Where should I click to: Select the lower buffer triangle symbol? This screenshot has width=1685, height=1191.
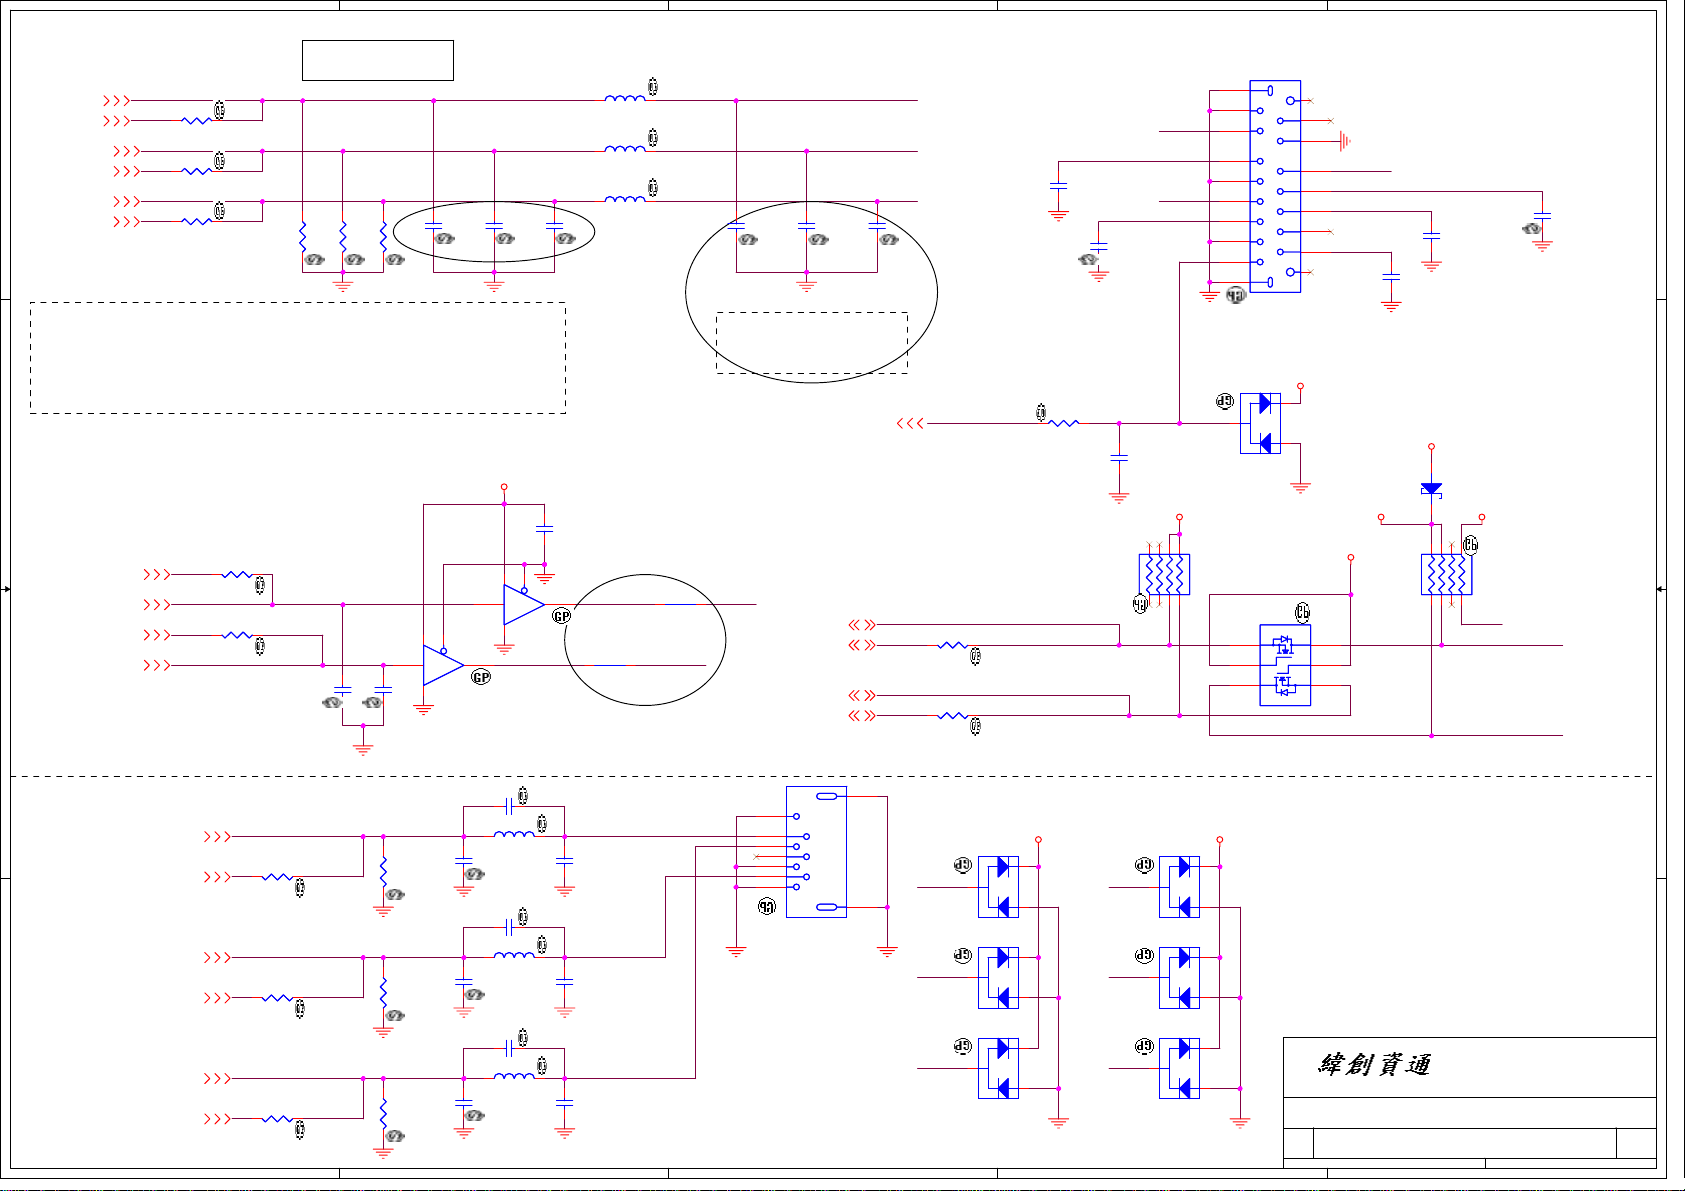443,665
